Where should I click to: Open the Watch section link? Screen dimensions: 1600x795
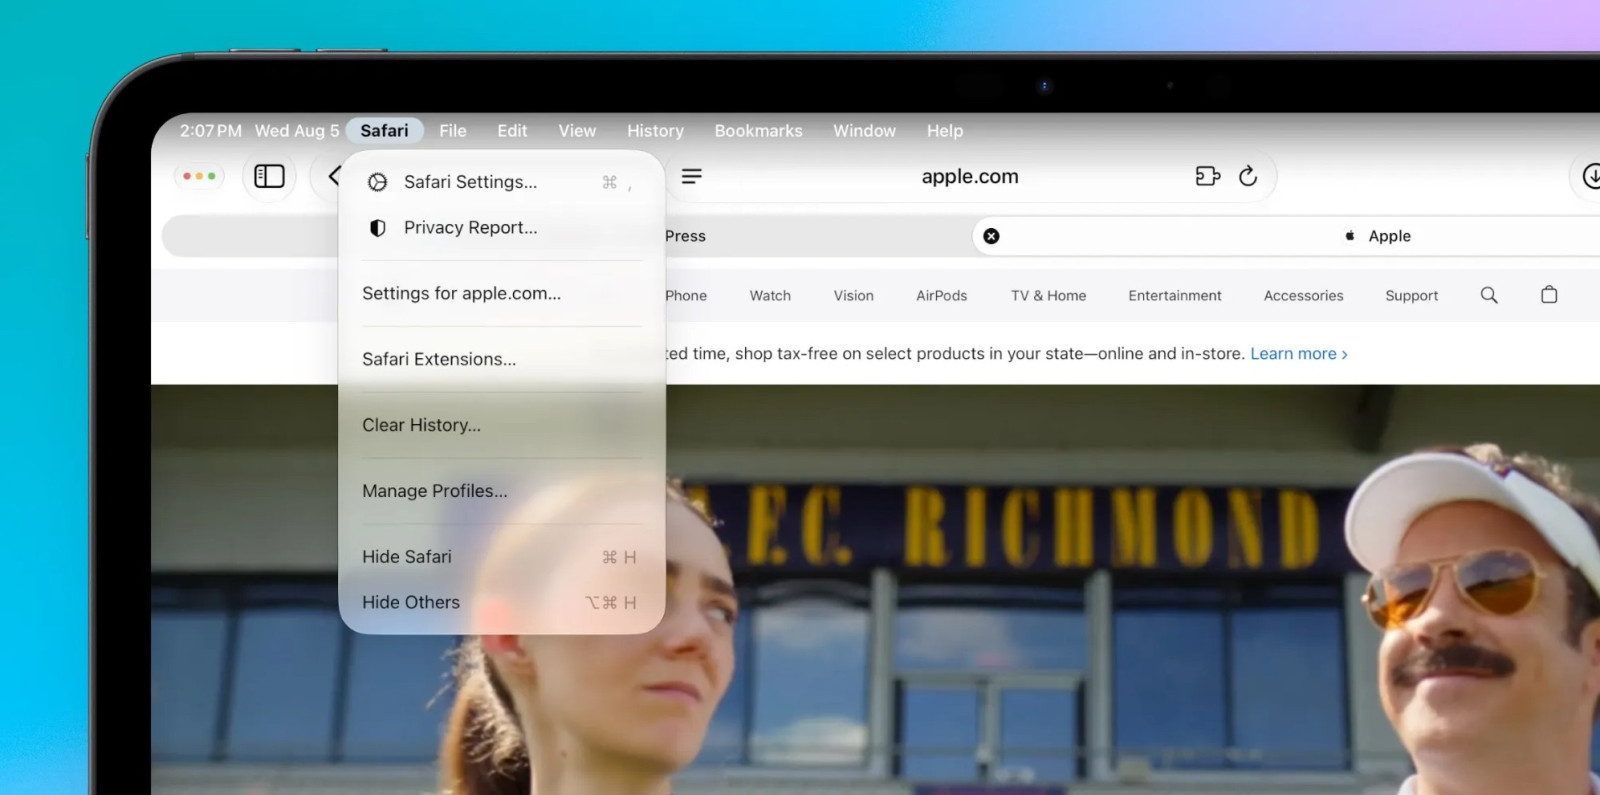click(x=770, y=296)
